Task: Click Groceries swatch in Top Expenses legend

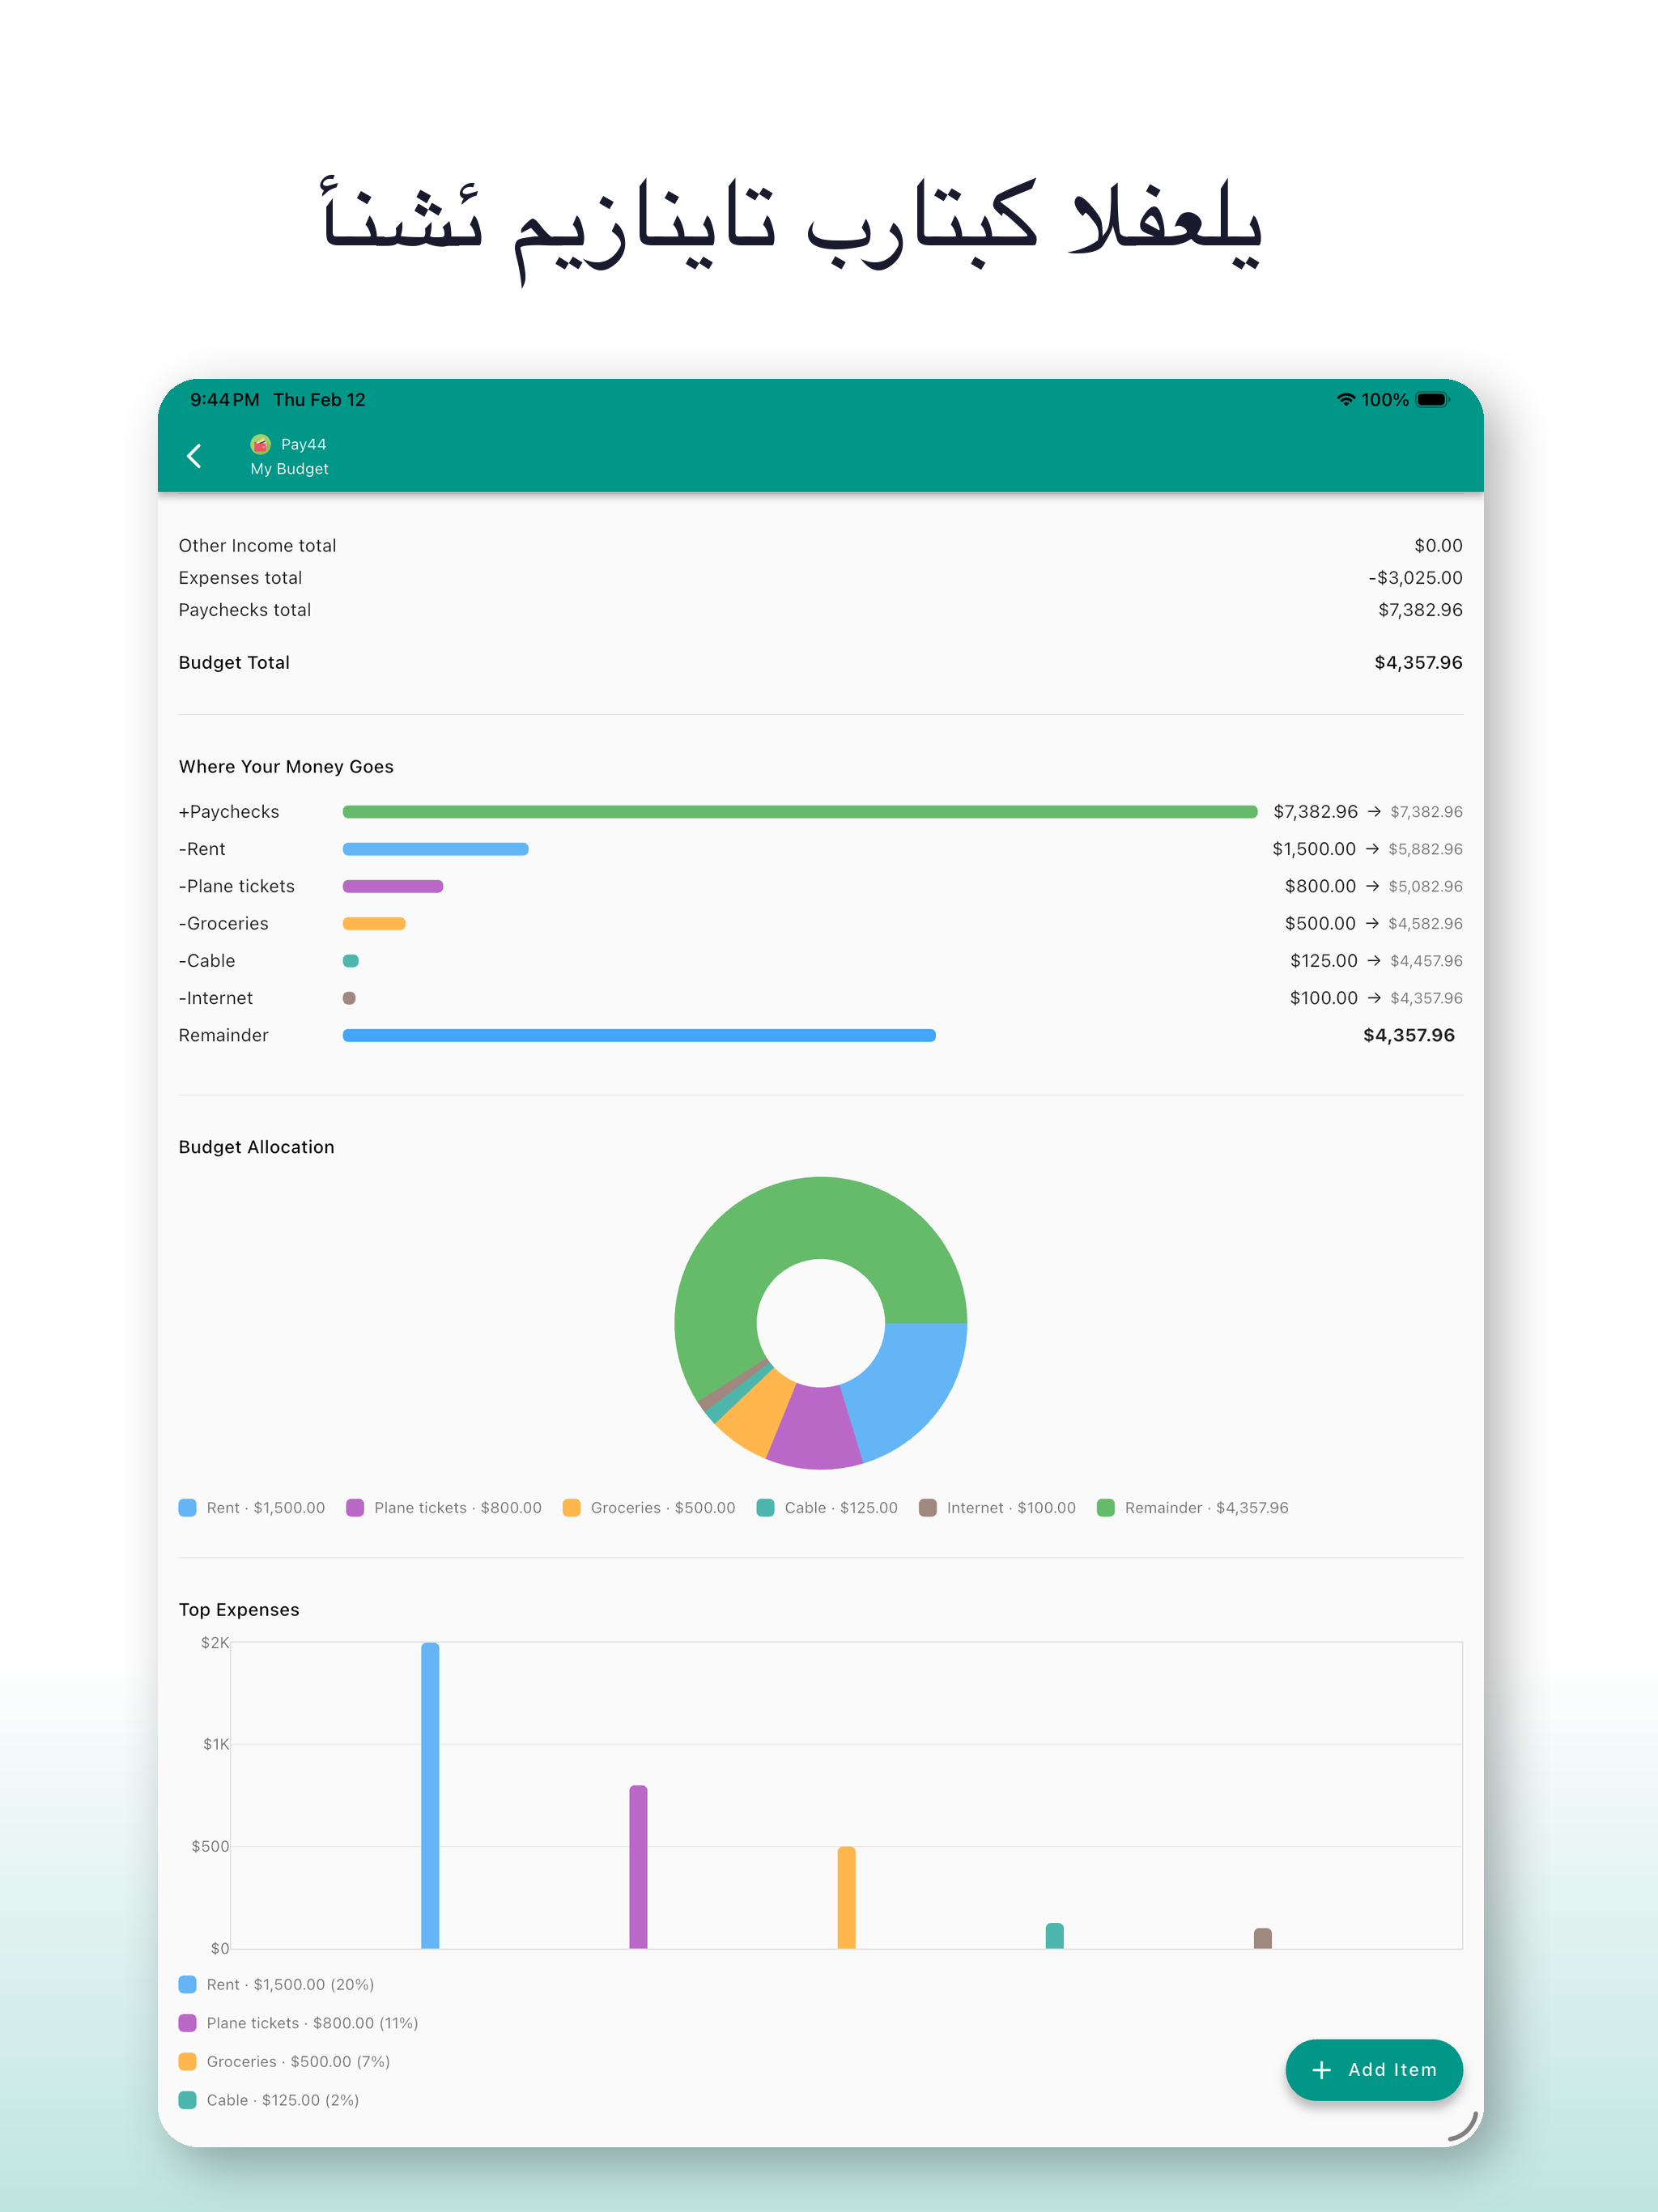Action: click(187, 2061)
